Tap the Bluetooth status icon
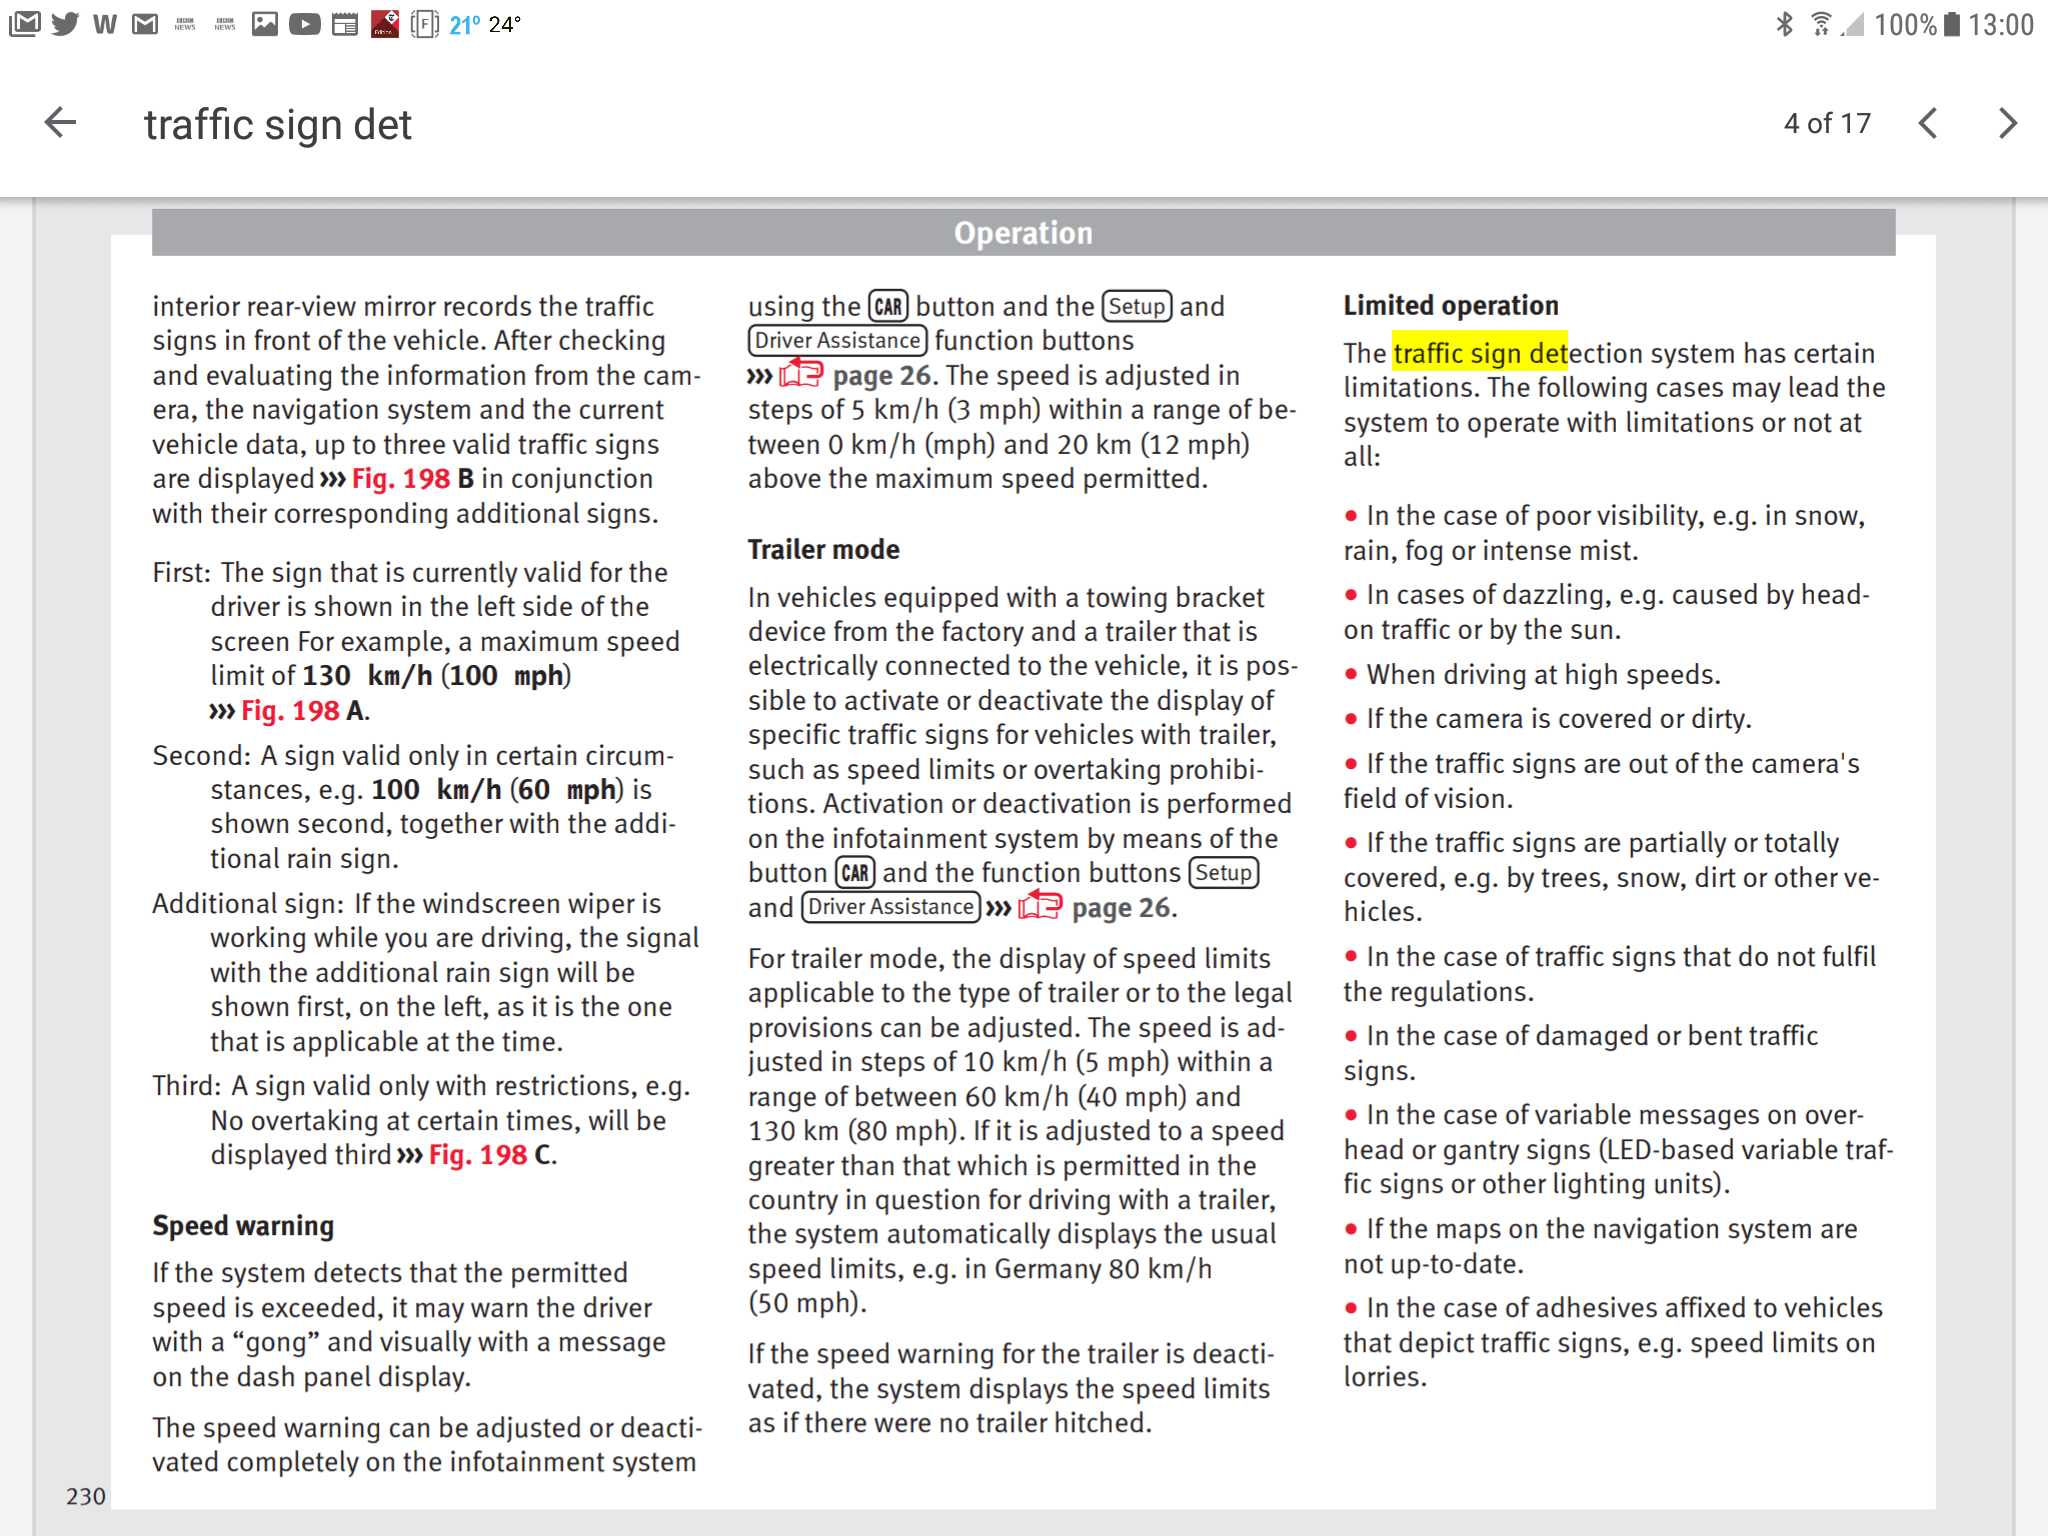Screen dimensions: 2048x1536 1785,24
